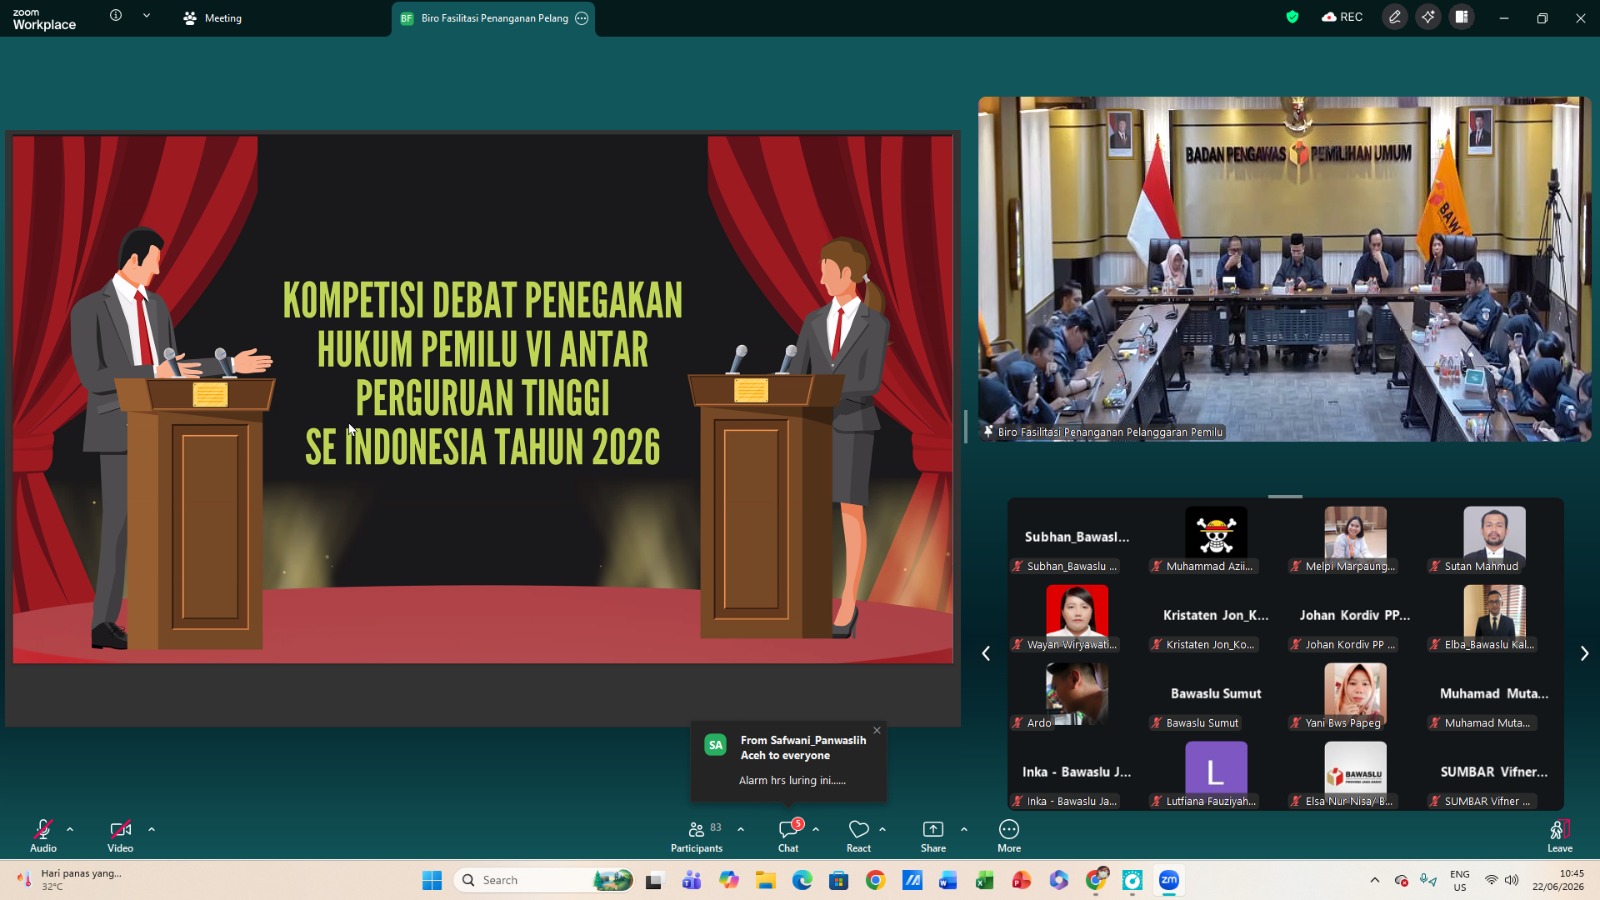The image size is (1600, 900).
Task: Select Lutfiana Fauziyah participant tile
Action: [x=1216, y=775]
